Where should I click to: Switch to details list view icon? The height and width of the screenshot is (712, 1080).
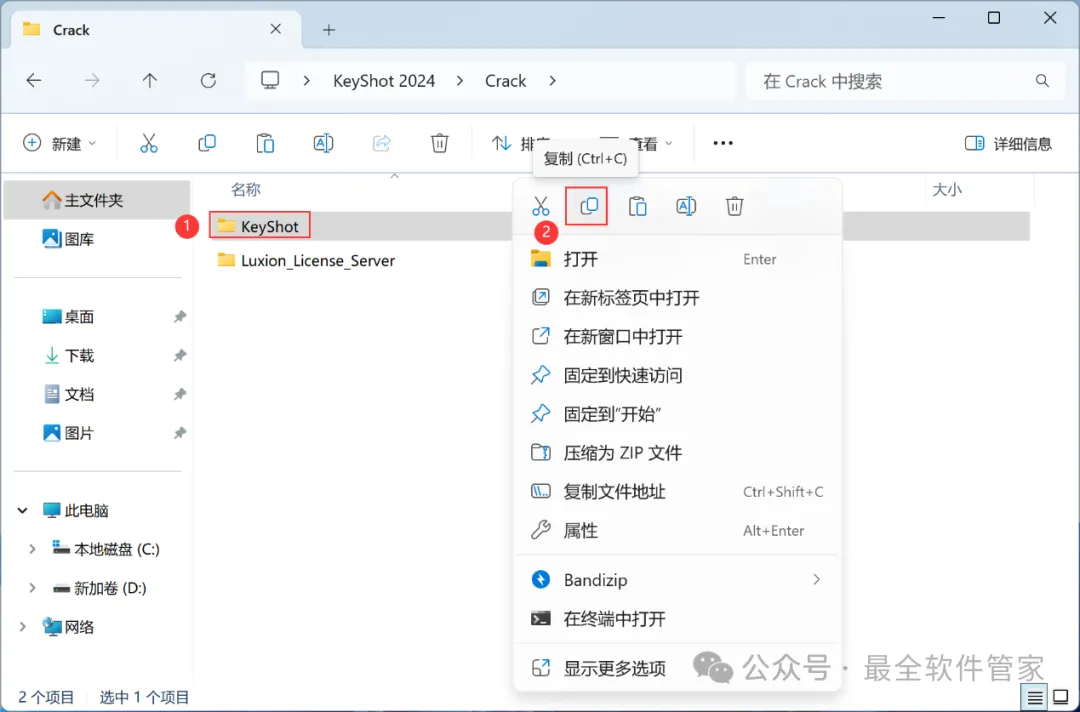1034,698
